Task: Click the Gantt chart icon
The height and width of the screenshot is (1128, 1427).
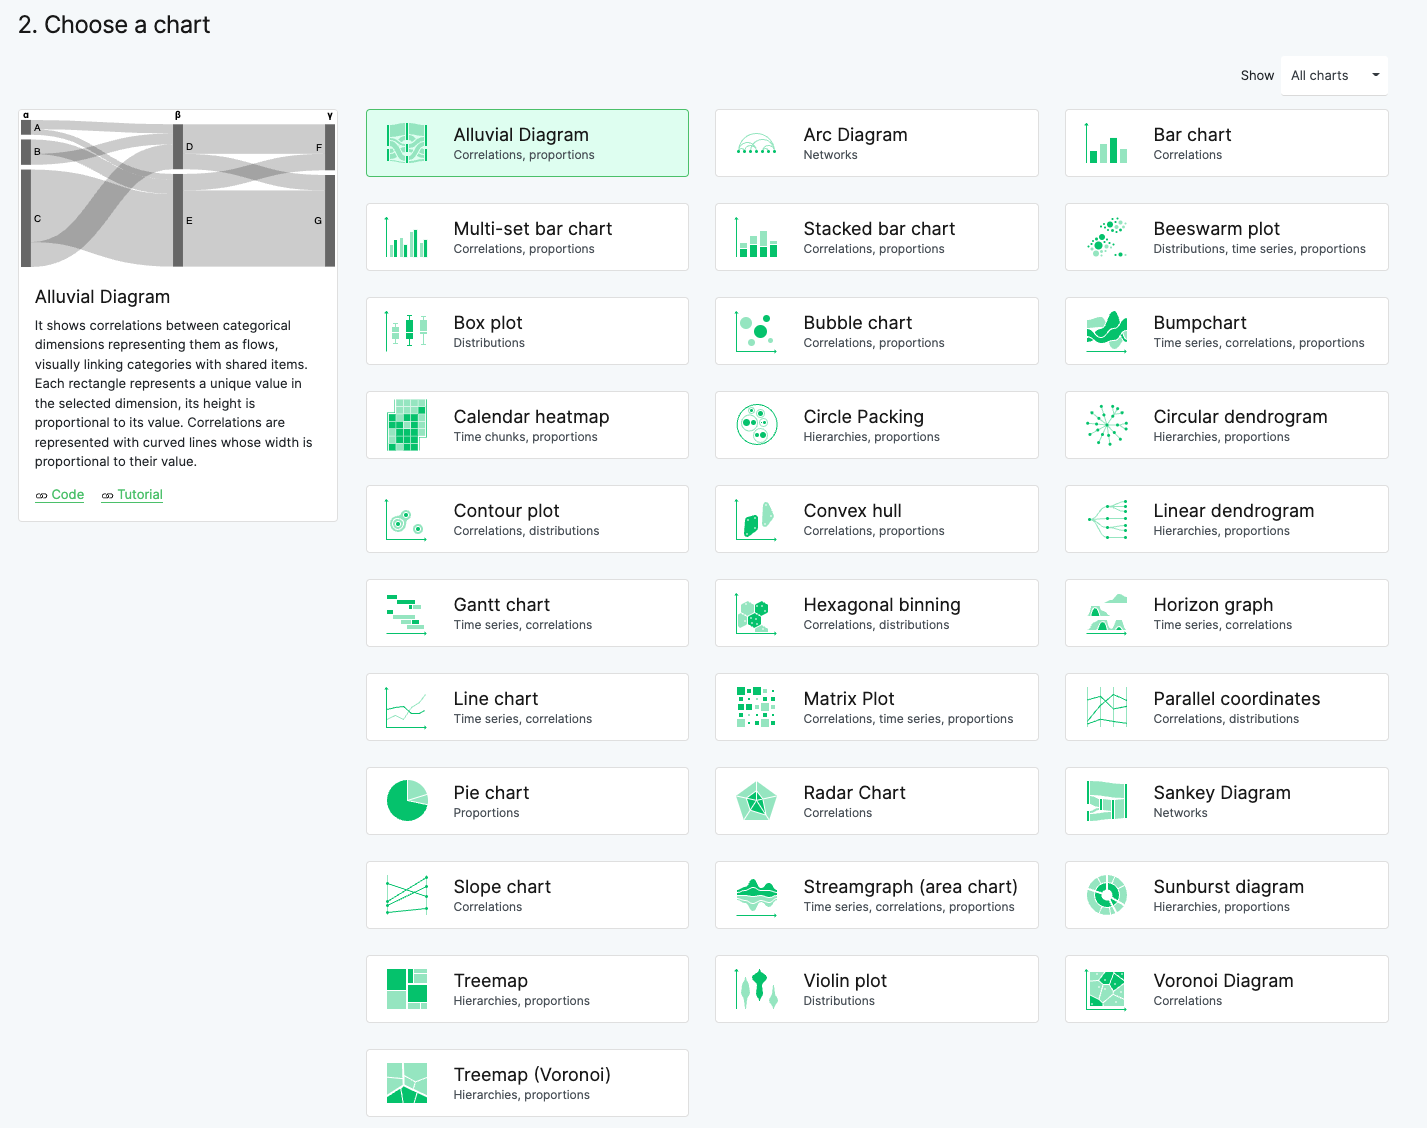Action: 407,613
